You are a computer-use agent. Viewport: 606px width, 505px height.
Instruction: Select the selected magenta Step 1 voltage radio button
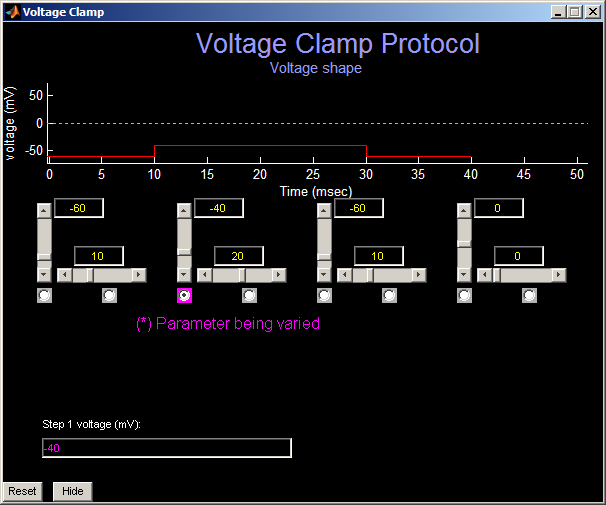point(184,295)
